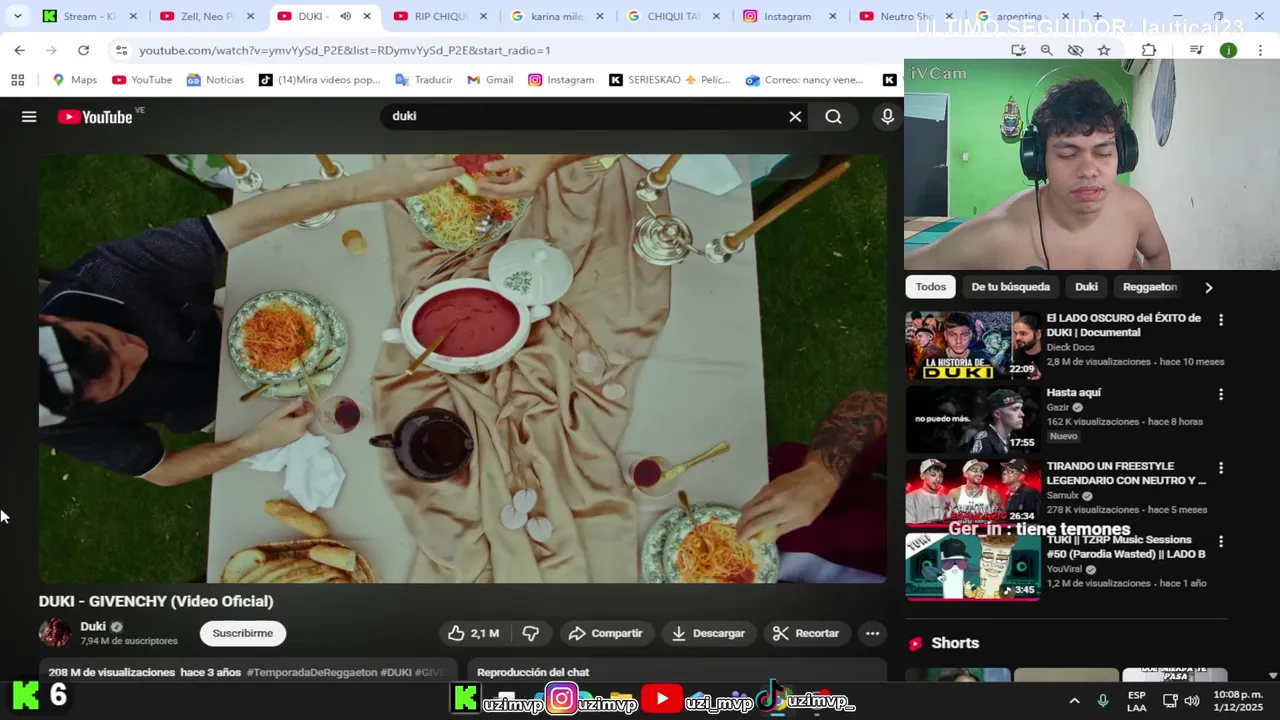The width and height of the screenshot is (1280, 720).
Task: Close the 'Zell, Neo P' tab
Action: click(250, 16)
